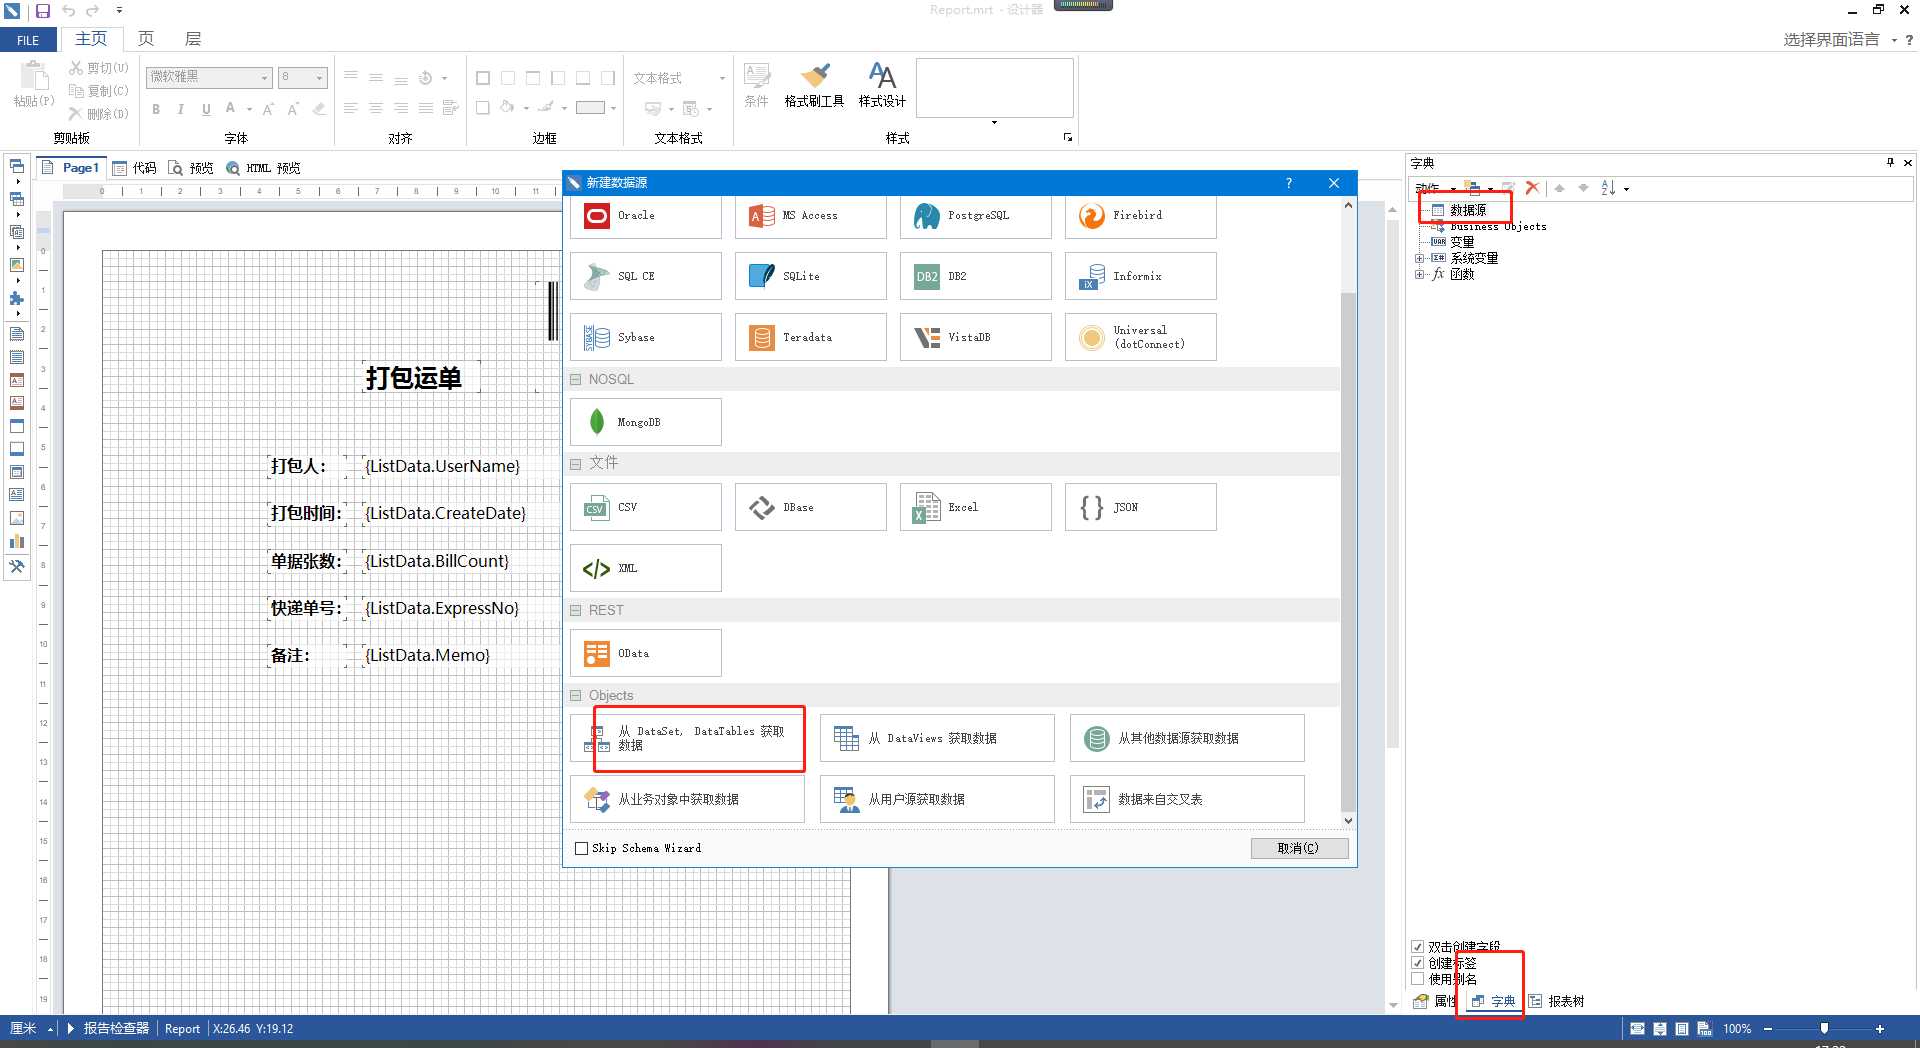Get data from DataSet, DataTables
This screenshot has height=1048, width=1920.
(x=687, y=738)
